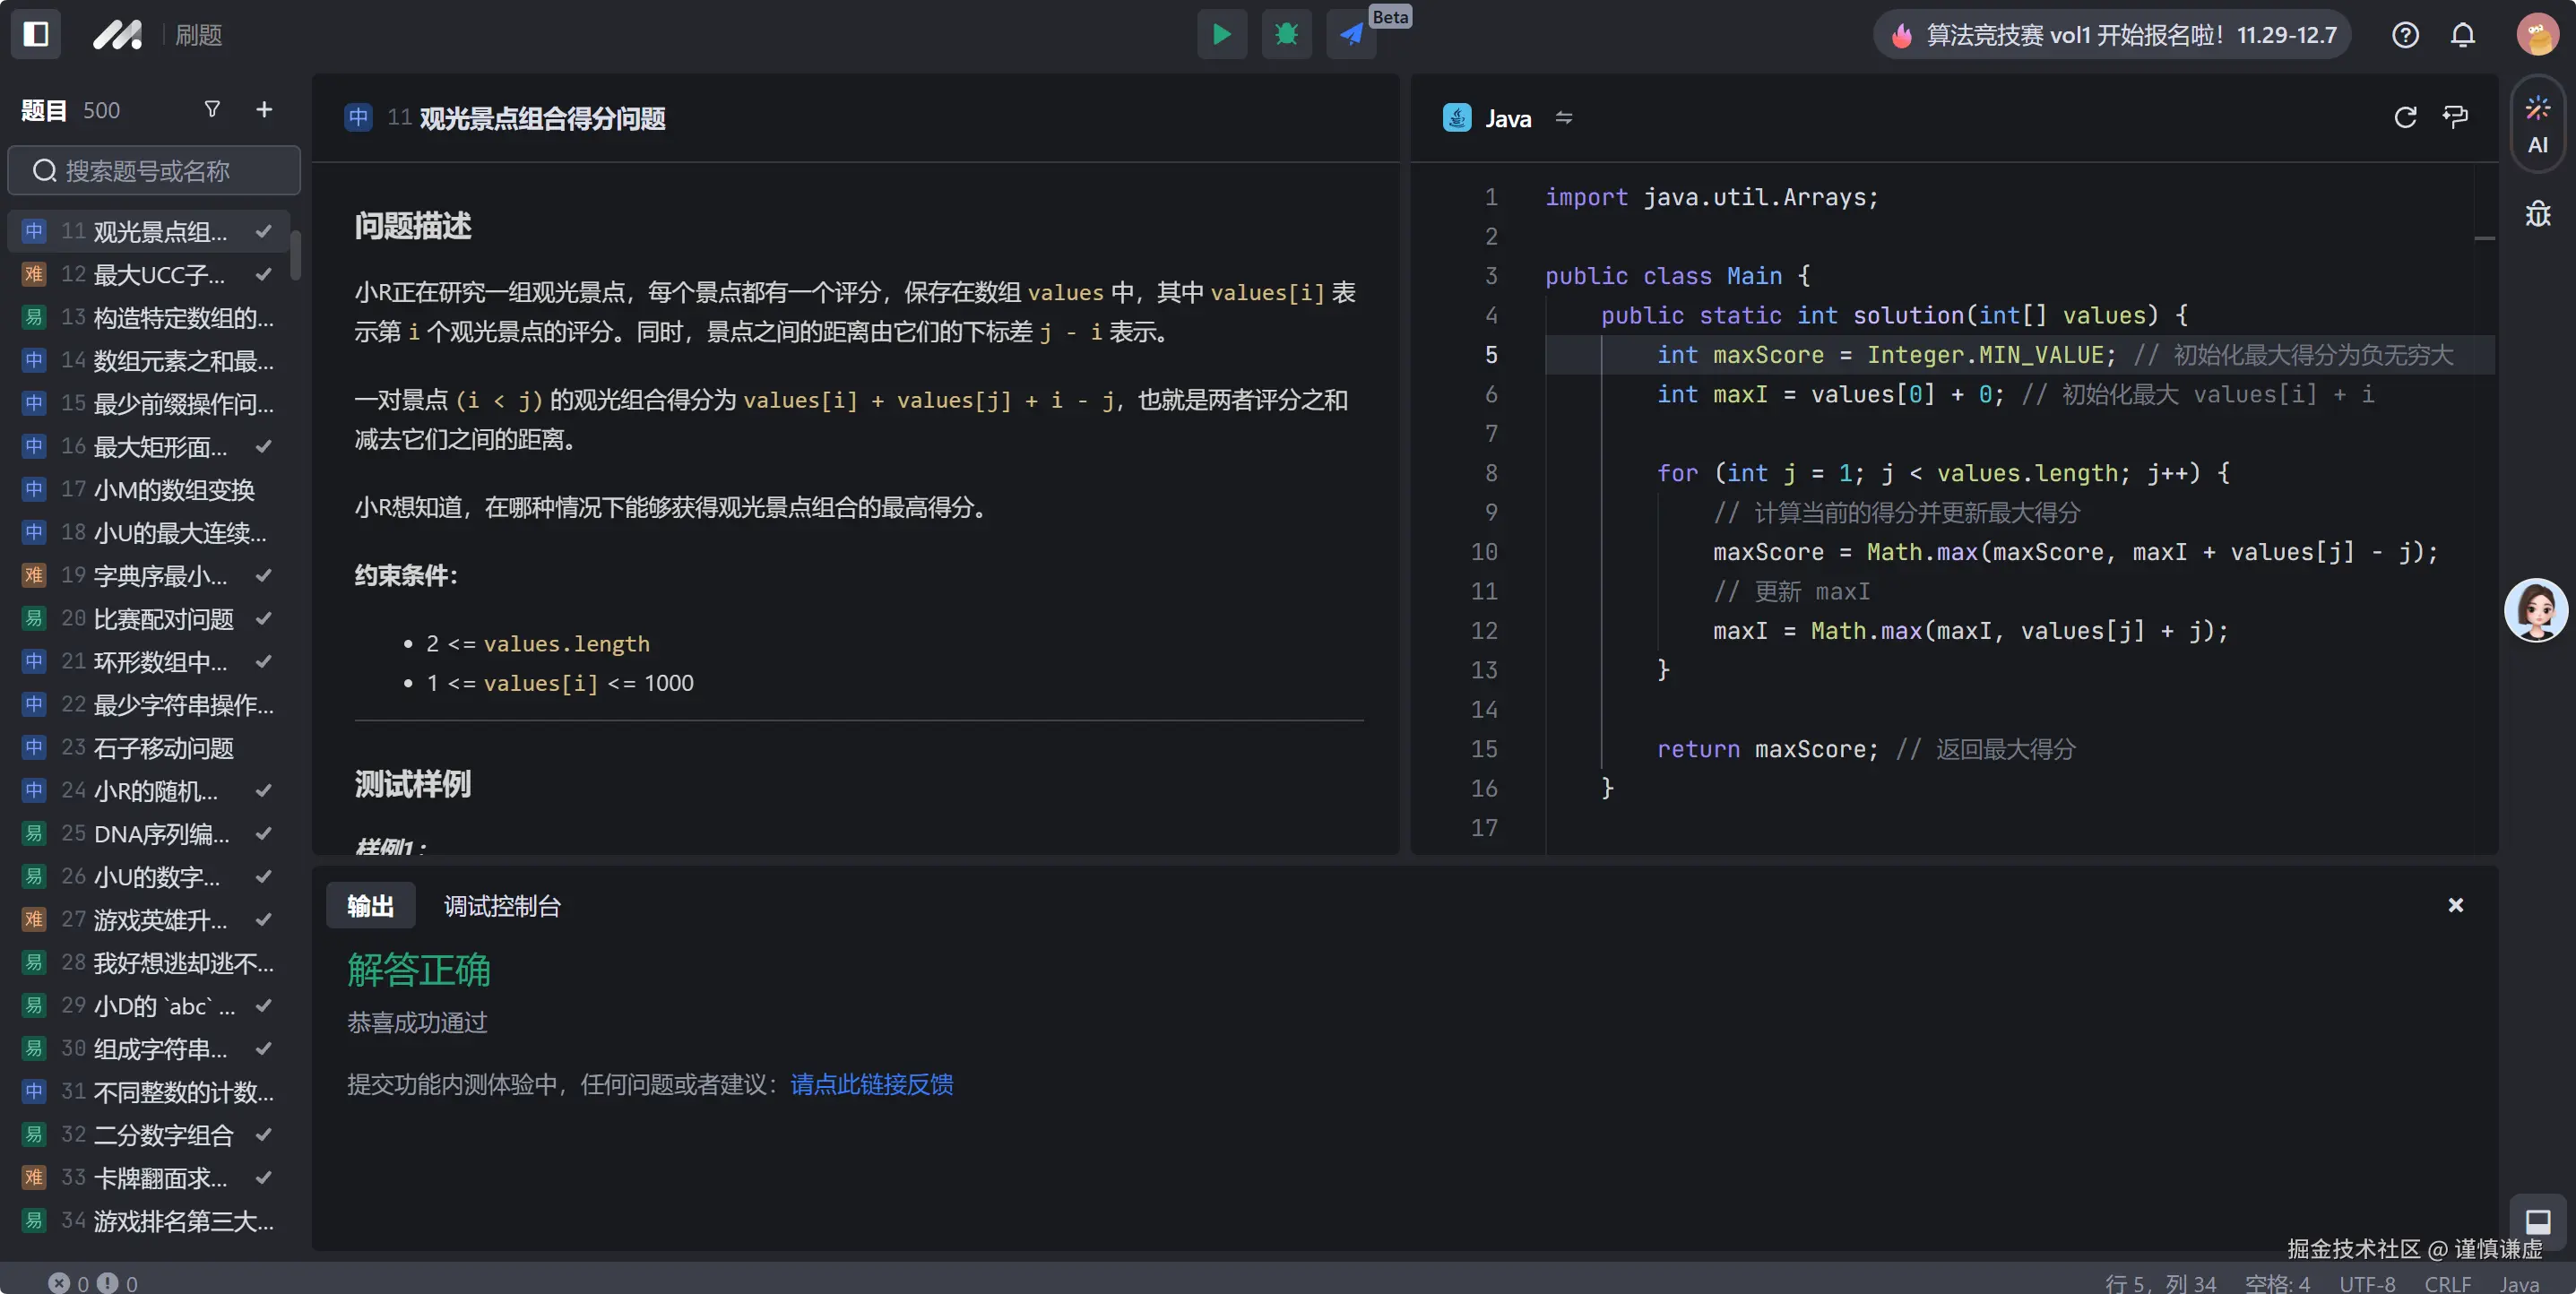This screenshot has width=2576, height=1294.
Task: Type in the 搜索题号或名称 search box
Action: pyautogui.click(x=155, y=171)
